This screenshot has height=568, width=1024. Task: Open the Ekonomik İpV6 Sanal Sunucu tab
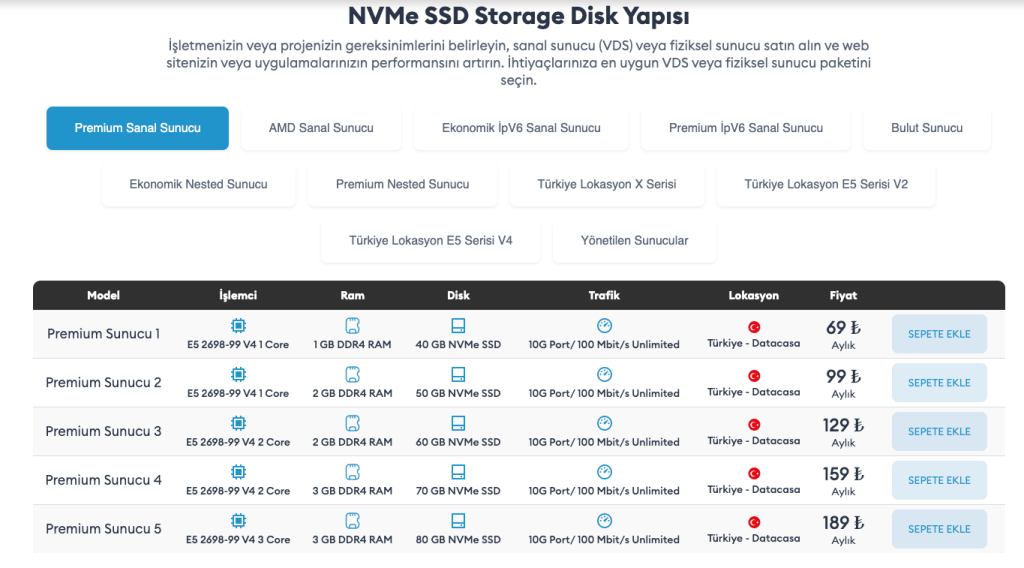(x=521, y=128)
